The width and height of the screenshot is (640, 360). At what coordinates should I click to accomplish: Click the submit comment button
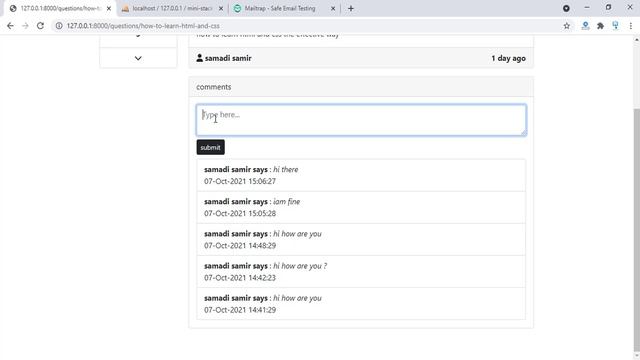coord(210,147)
